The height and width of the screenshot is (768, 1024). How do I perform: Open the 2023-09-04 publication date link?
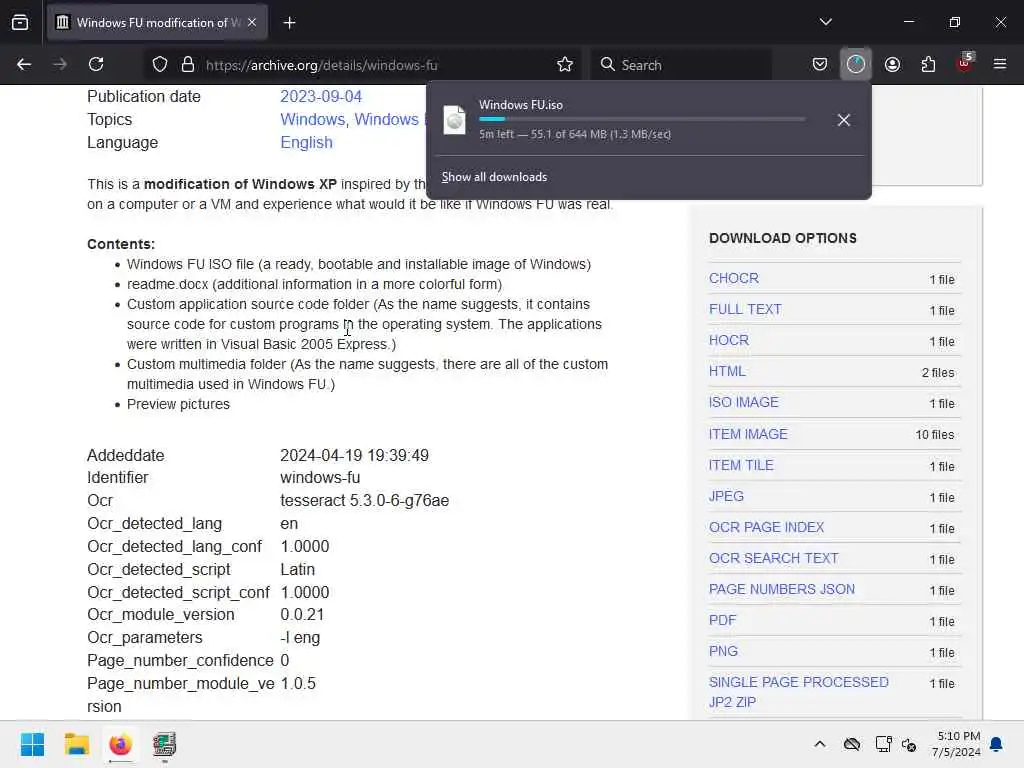[x=321, y=97]
